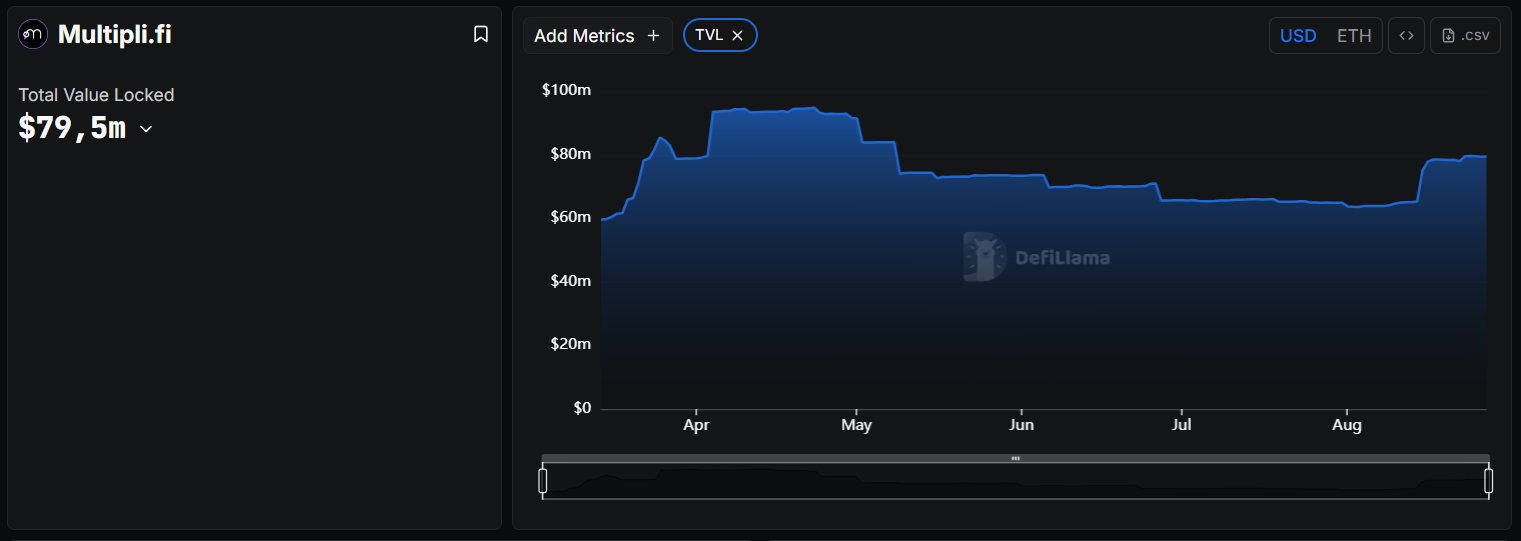Click the plus icon beside Add Metrics

click(x=653, y=36)
